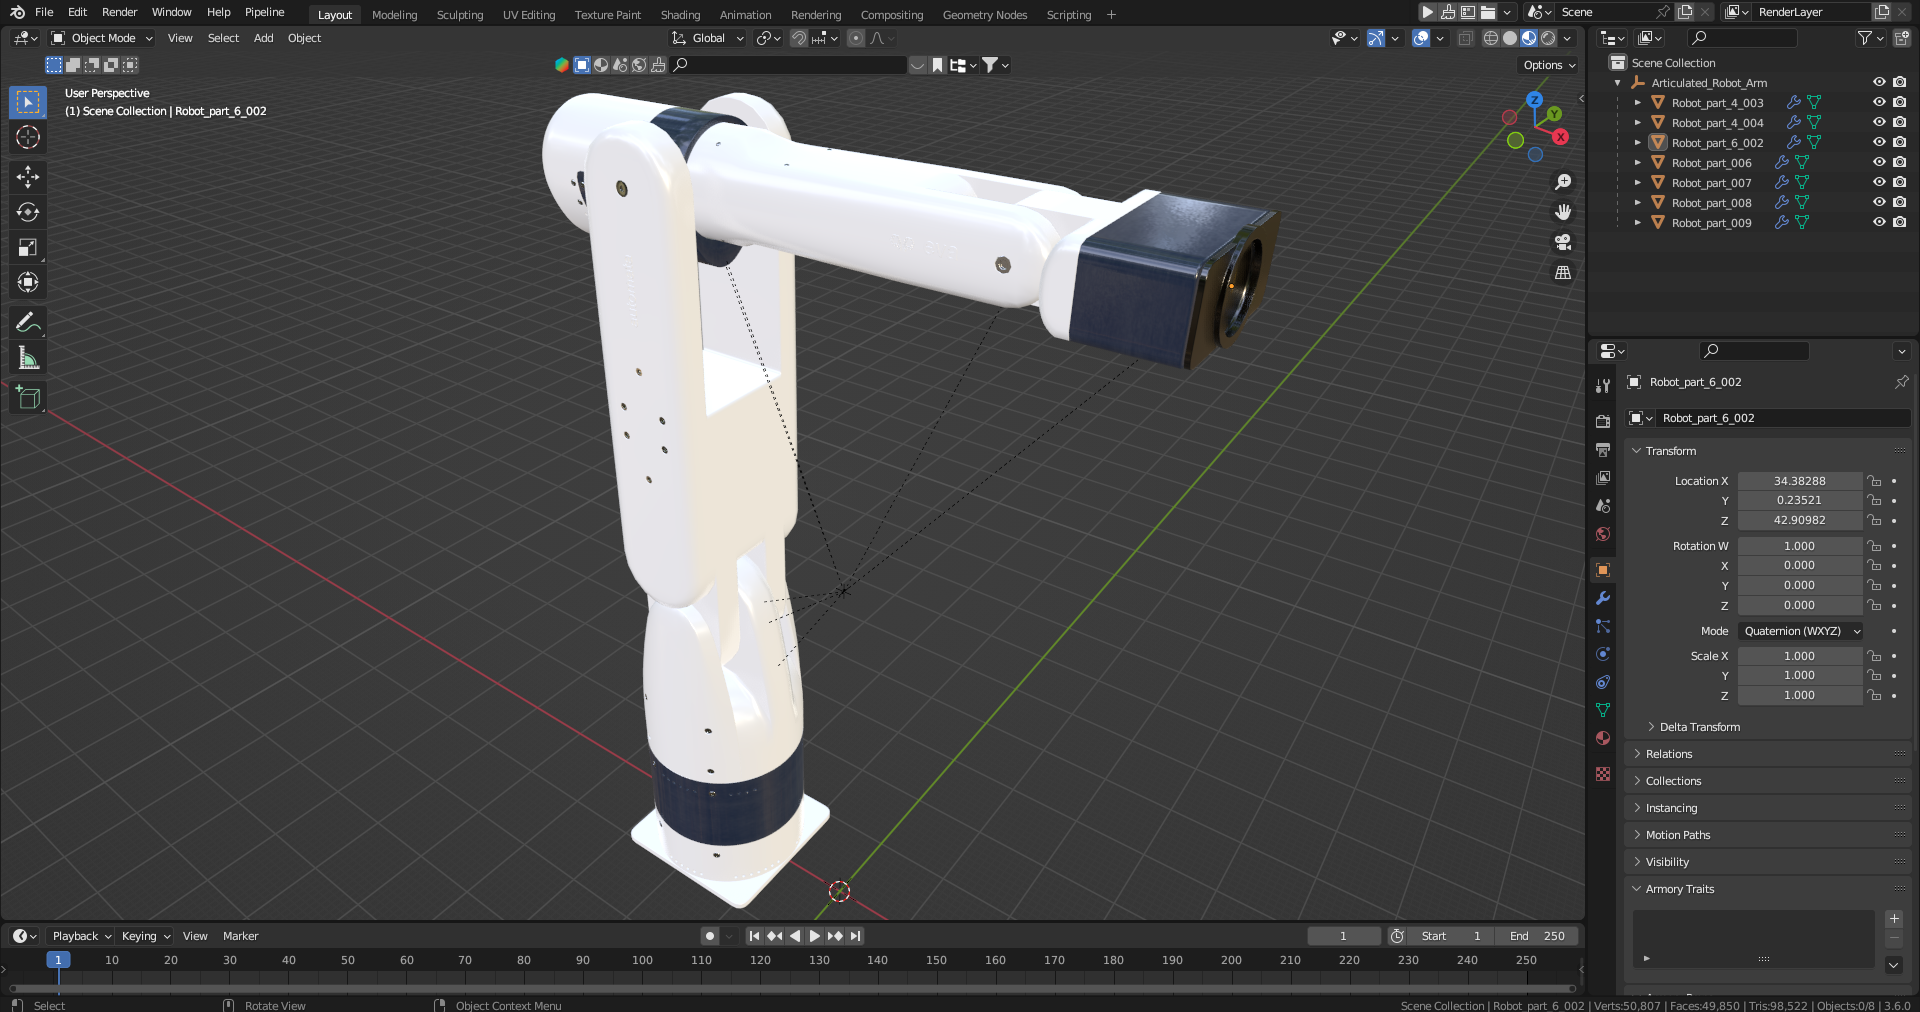Open the View Layer properties tab

(x=1603, y=477)
